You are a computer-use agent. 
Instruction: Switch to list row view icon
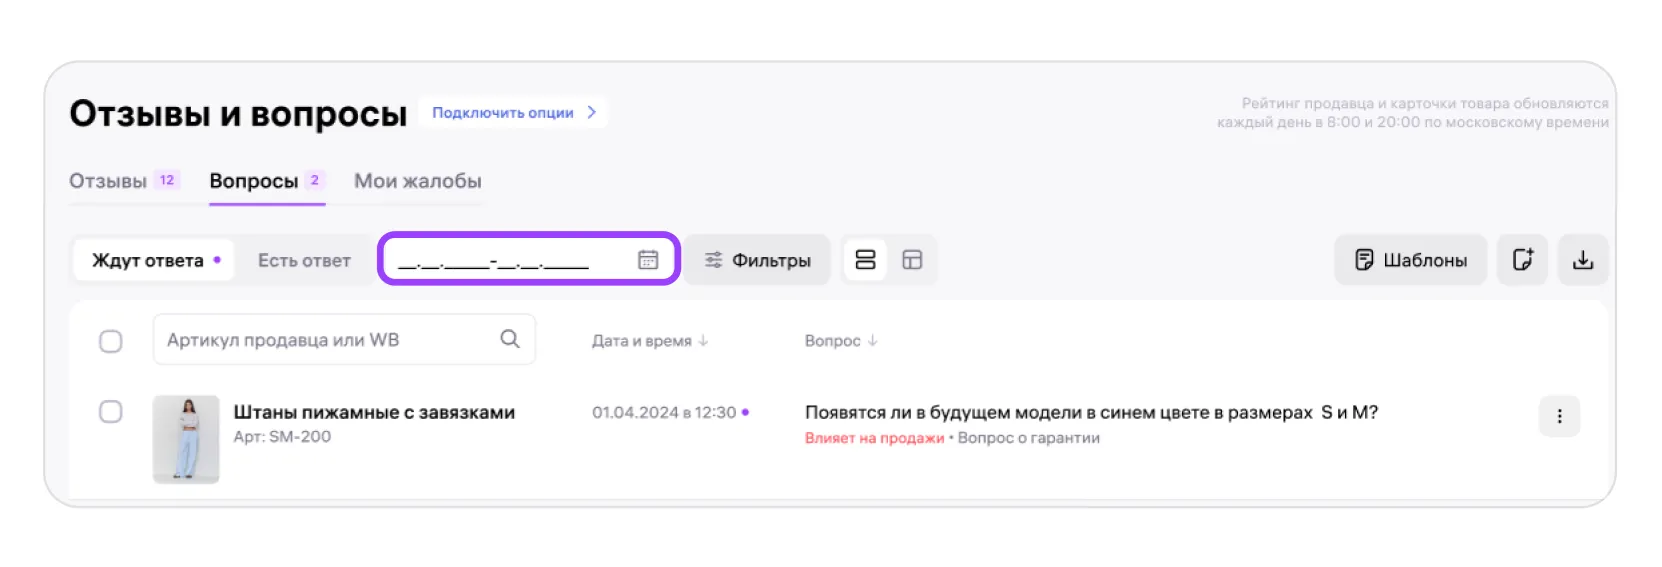click(x=866, y=260)
